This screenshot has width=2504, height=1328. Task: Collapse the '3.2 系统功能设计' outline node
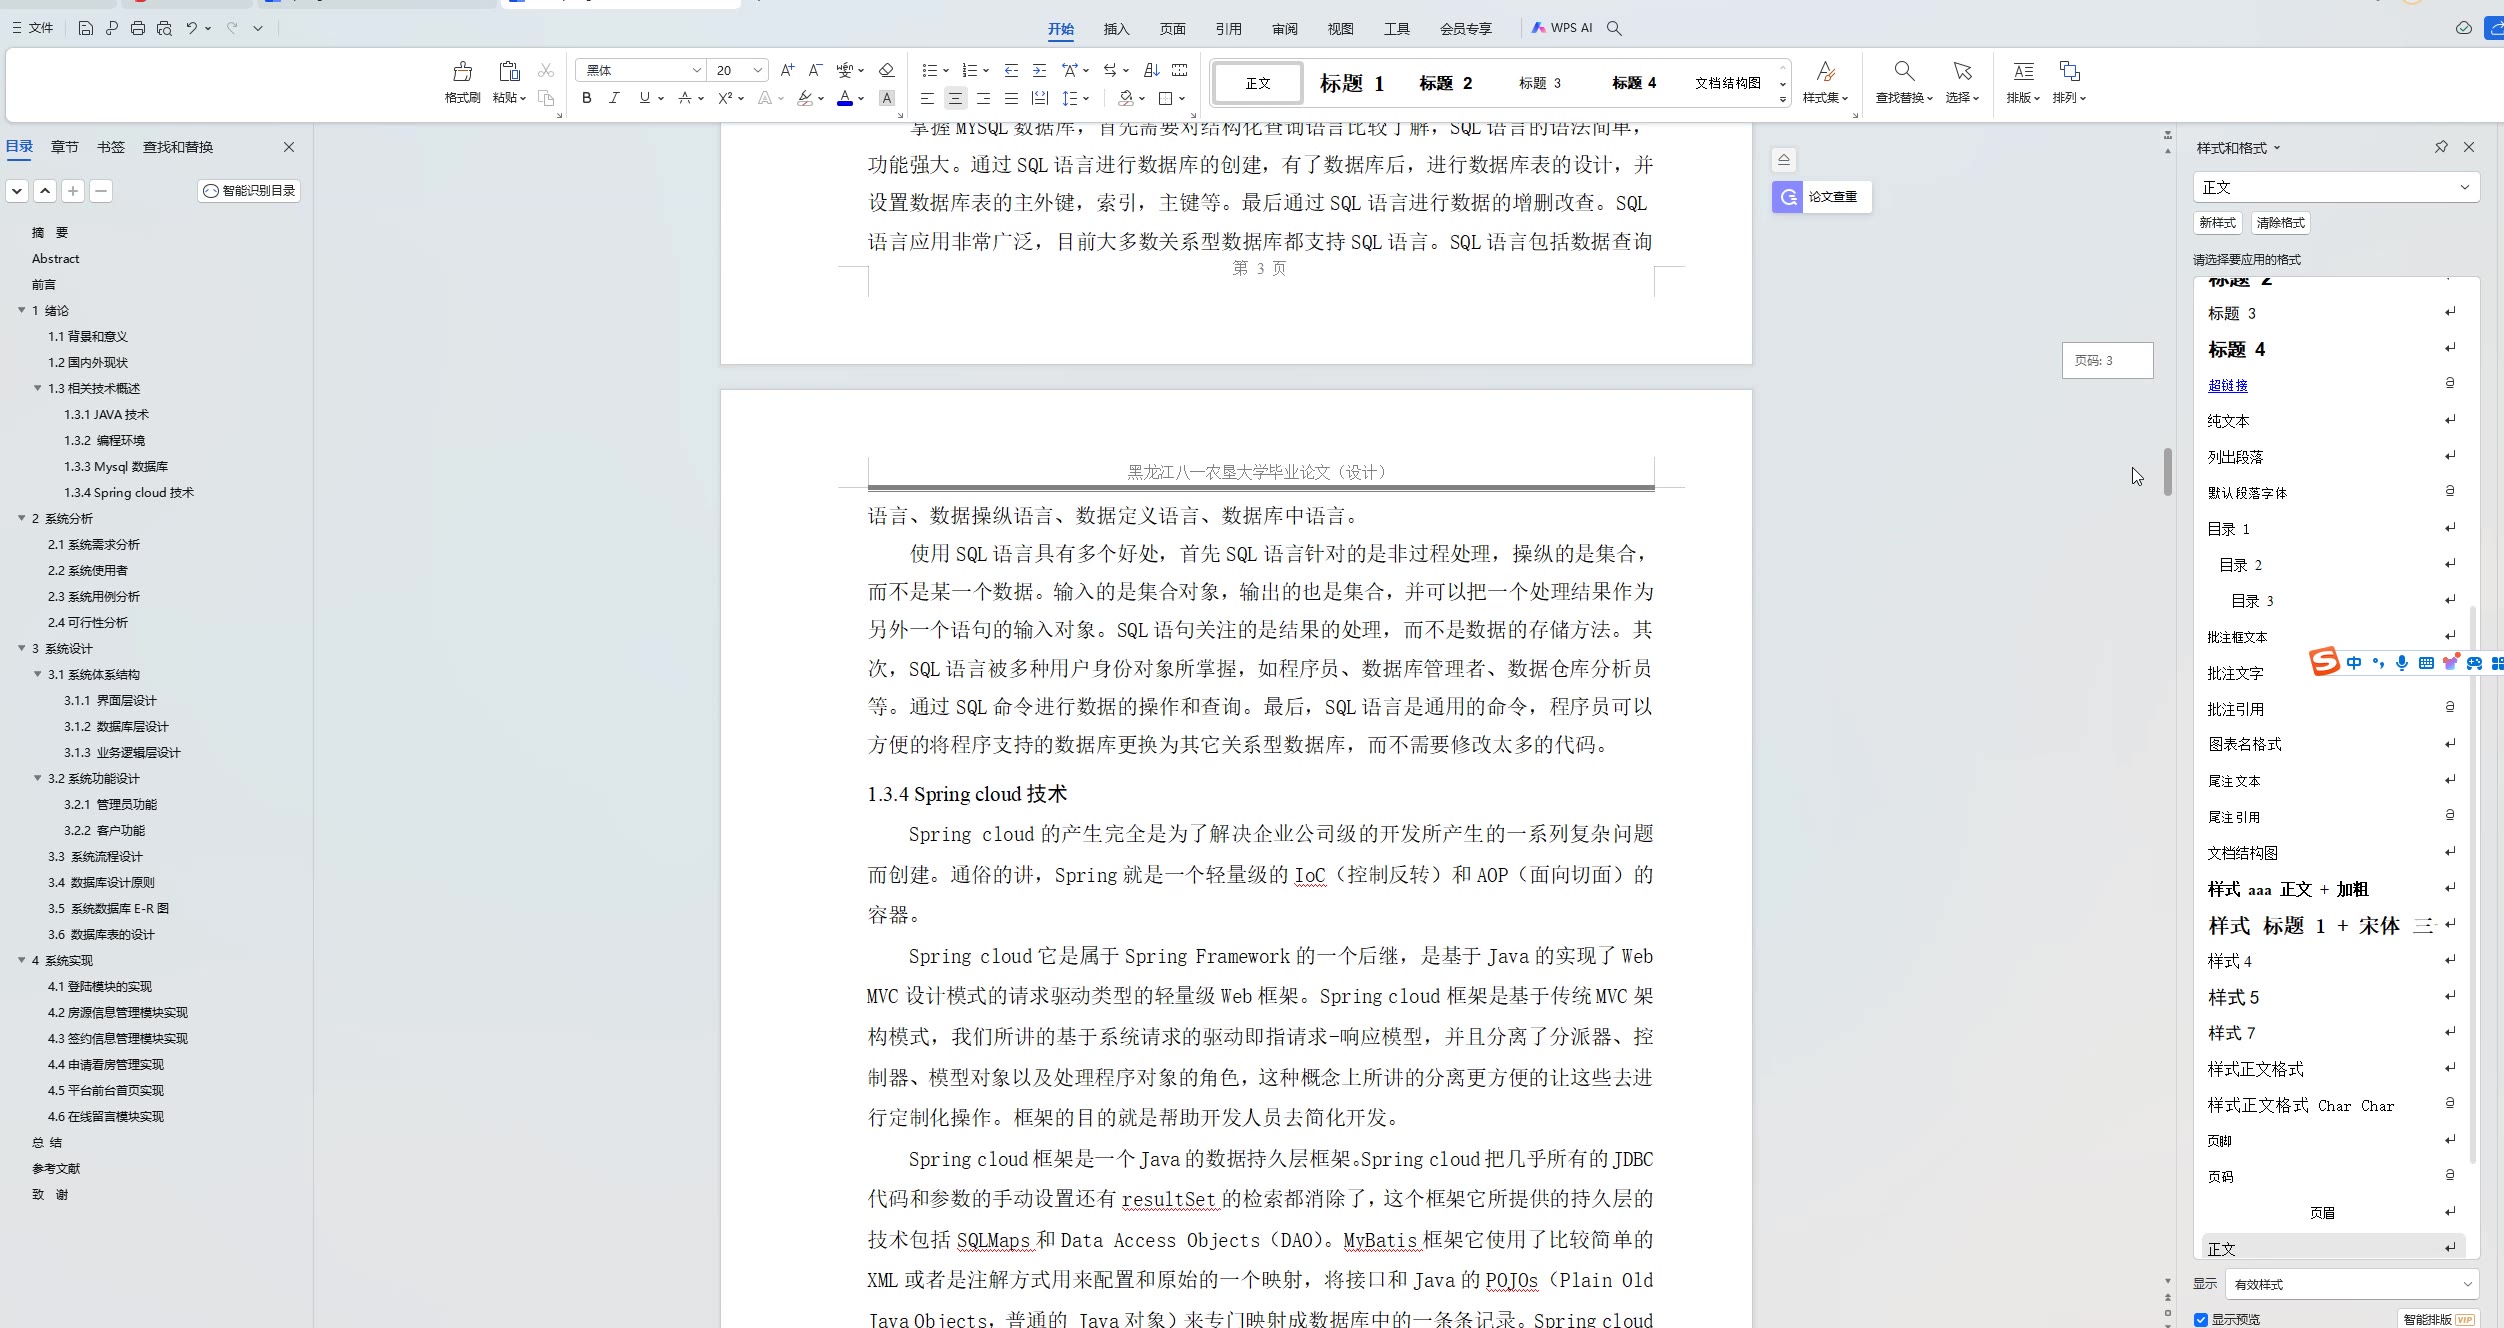pos(37,778)
